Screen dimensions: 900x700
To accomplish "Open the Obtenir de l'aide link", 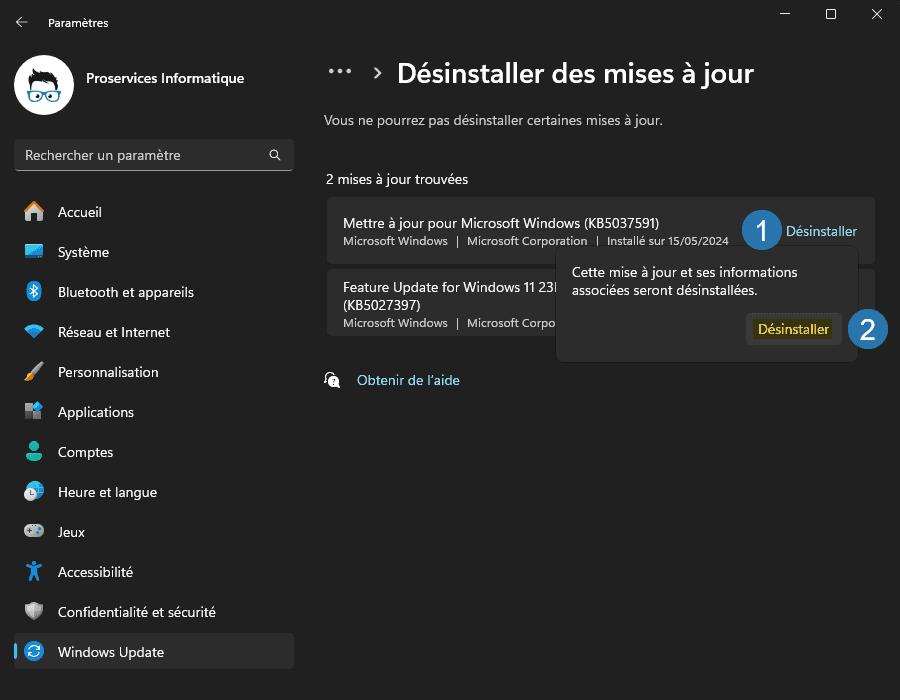I will tap(408, 380).
